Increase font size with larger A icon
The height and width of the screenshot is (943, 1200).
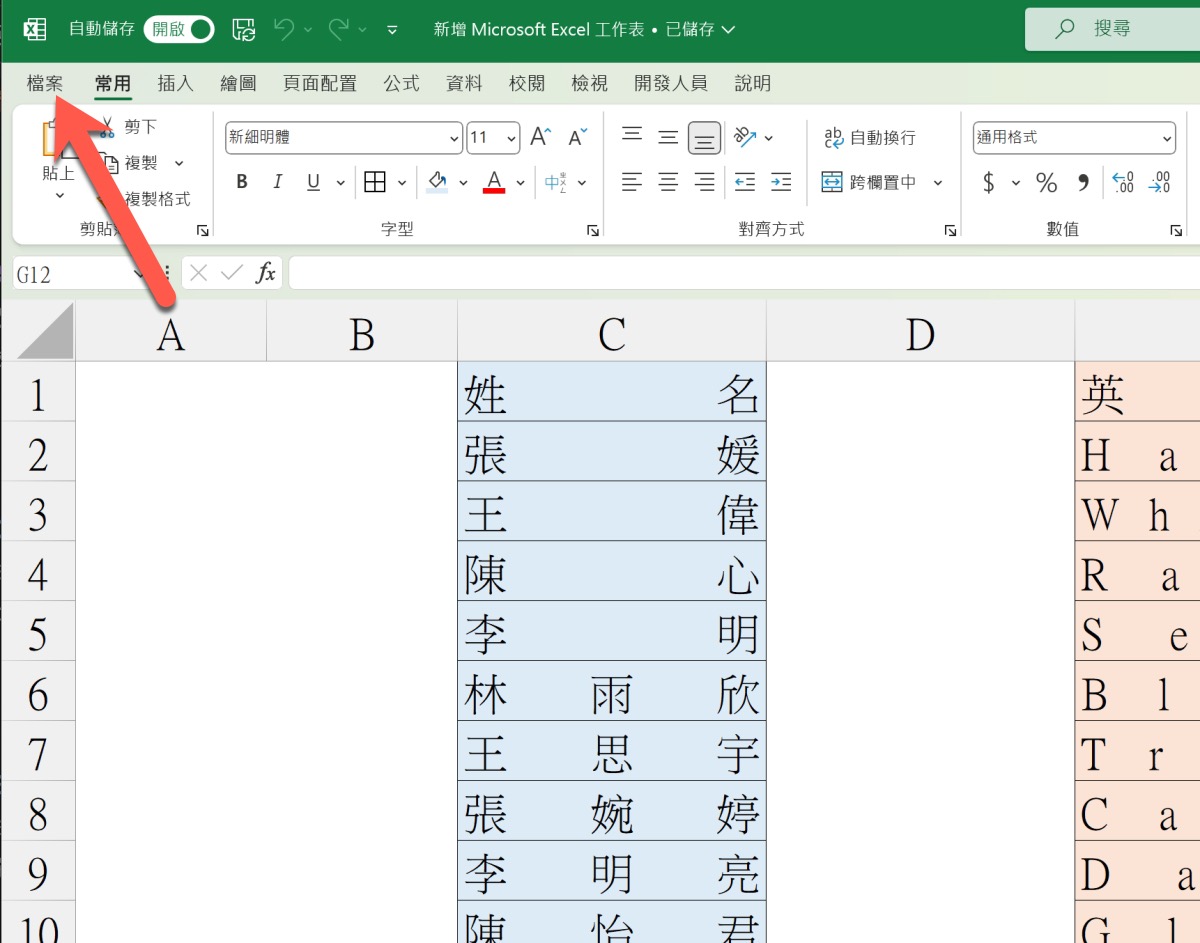[540, 137]
